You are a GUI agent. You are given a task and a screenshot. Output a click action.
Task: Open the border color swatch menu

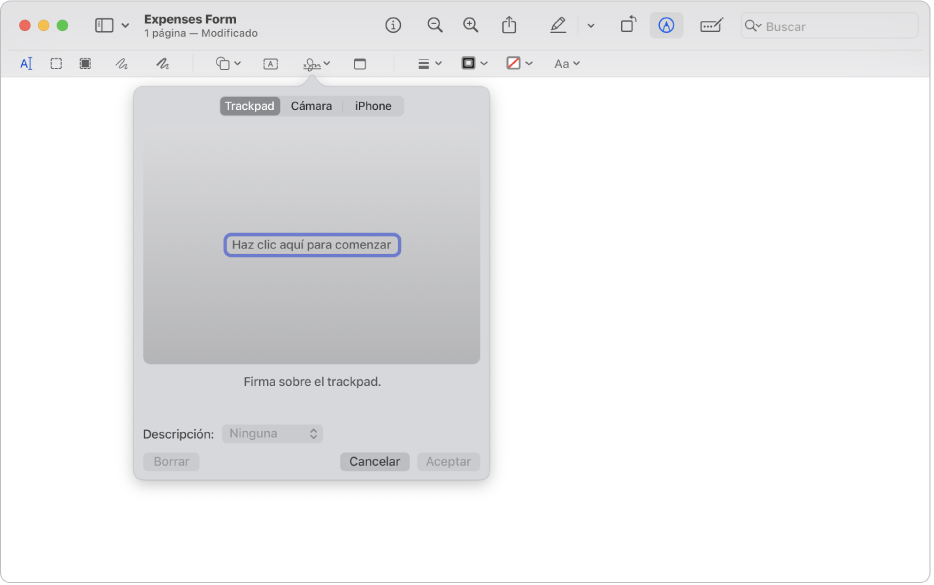coord(473,63)
